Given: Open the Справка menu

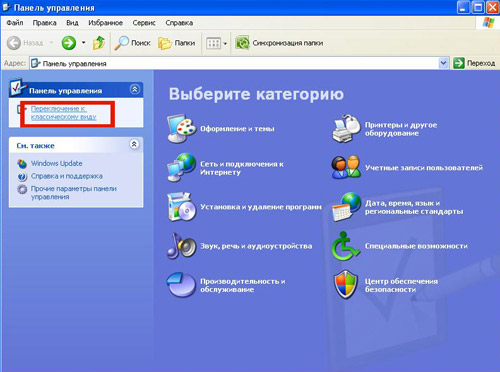Looking at the screenshot, I should 179,23.
